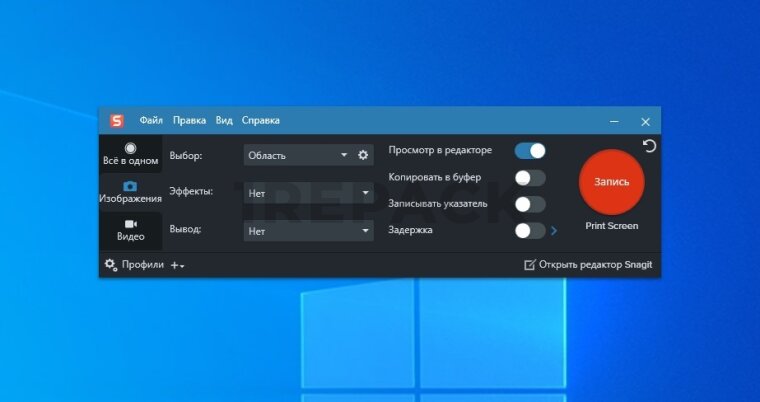Open the Профили gear icon
This screenshot has height=402, width=760.
[x=111, y=265]
